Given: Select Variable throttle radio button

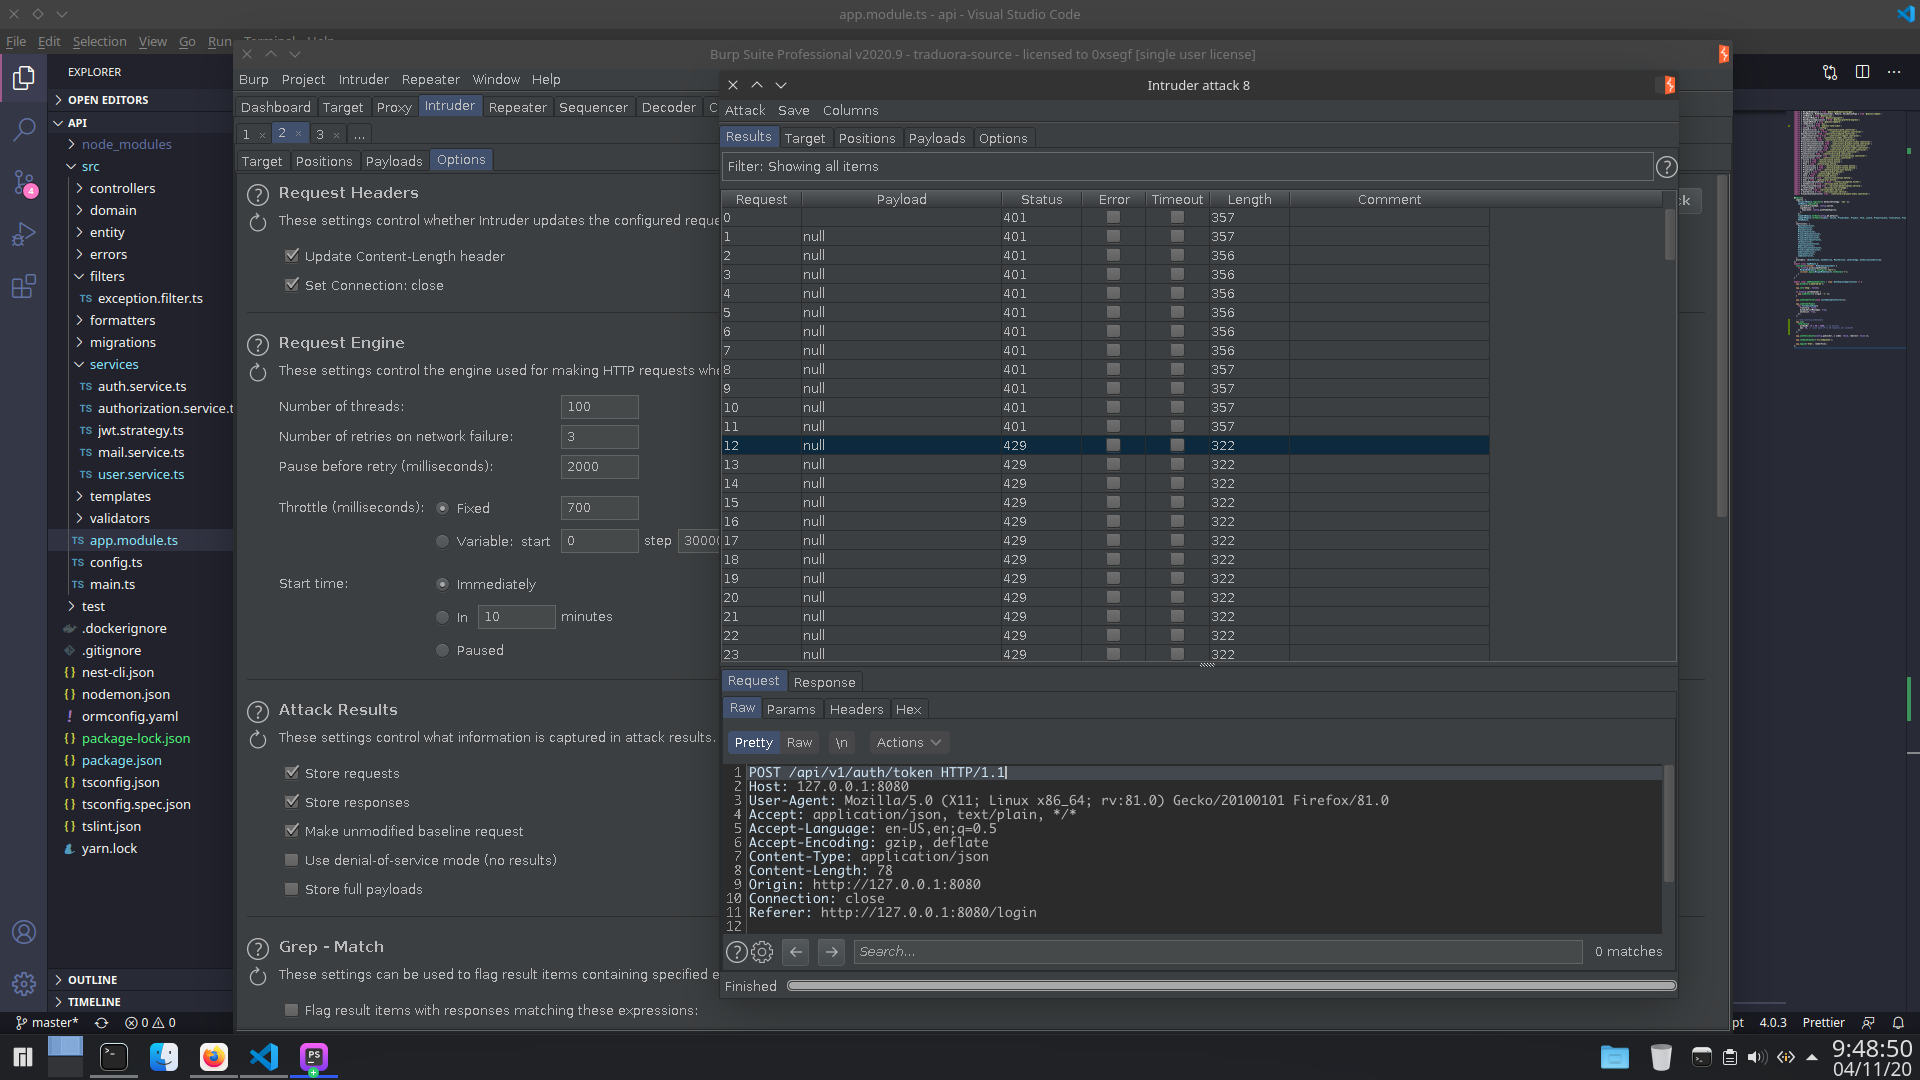Looking at the screenshot, I should tap(442, 541).
